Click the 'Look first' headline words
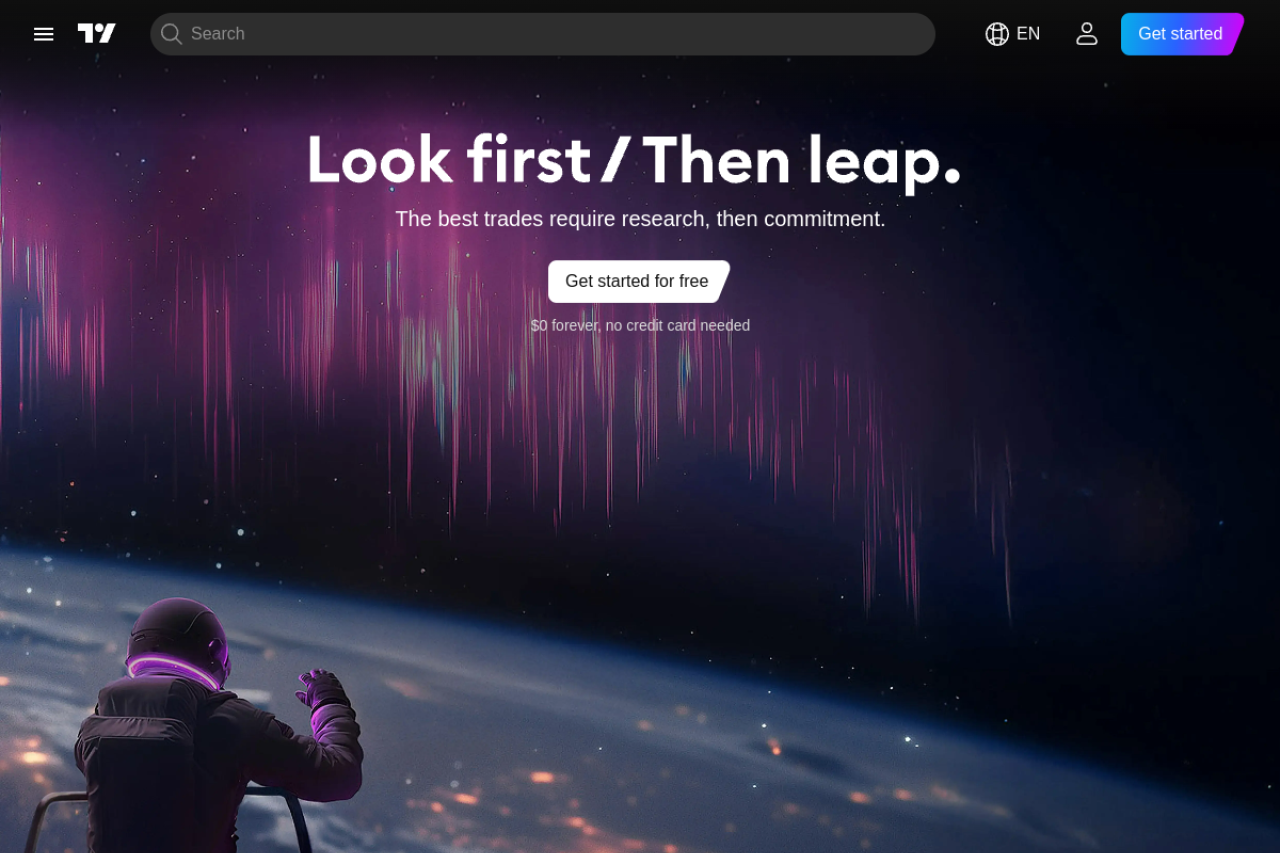1280x853 pixels. pos(448,160)
